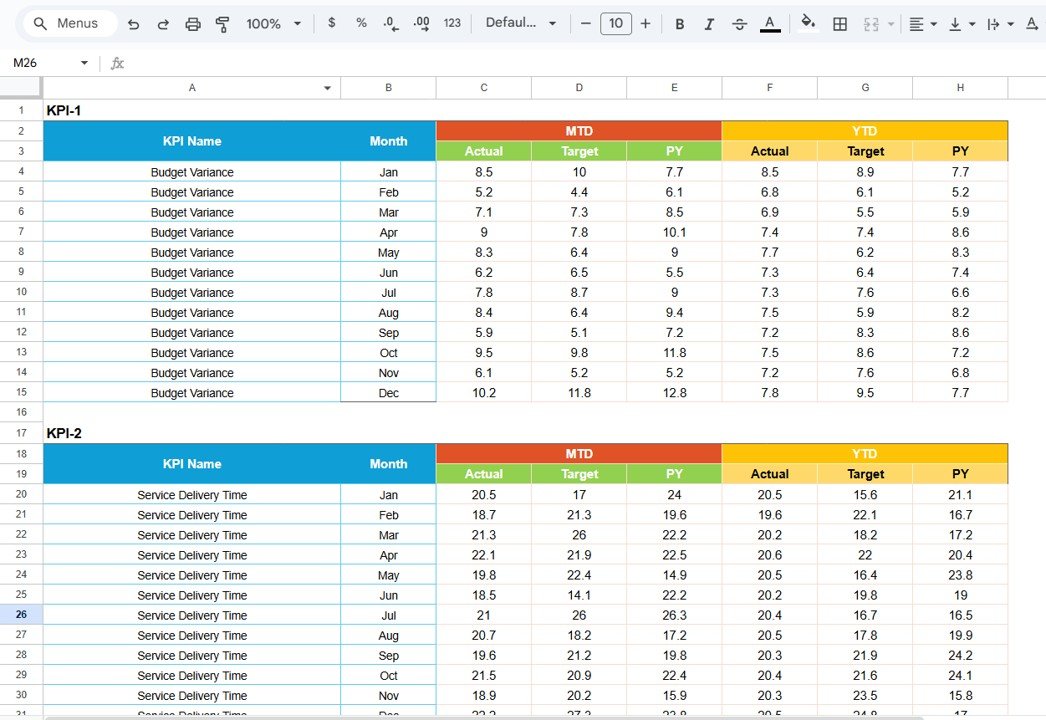
Task: Click the Print icon
Action: [193, 23]
